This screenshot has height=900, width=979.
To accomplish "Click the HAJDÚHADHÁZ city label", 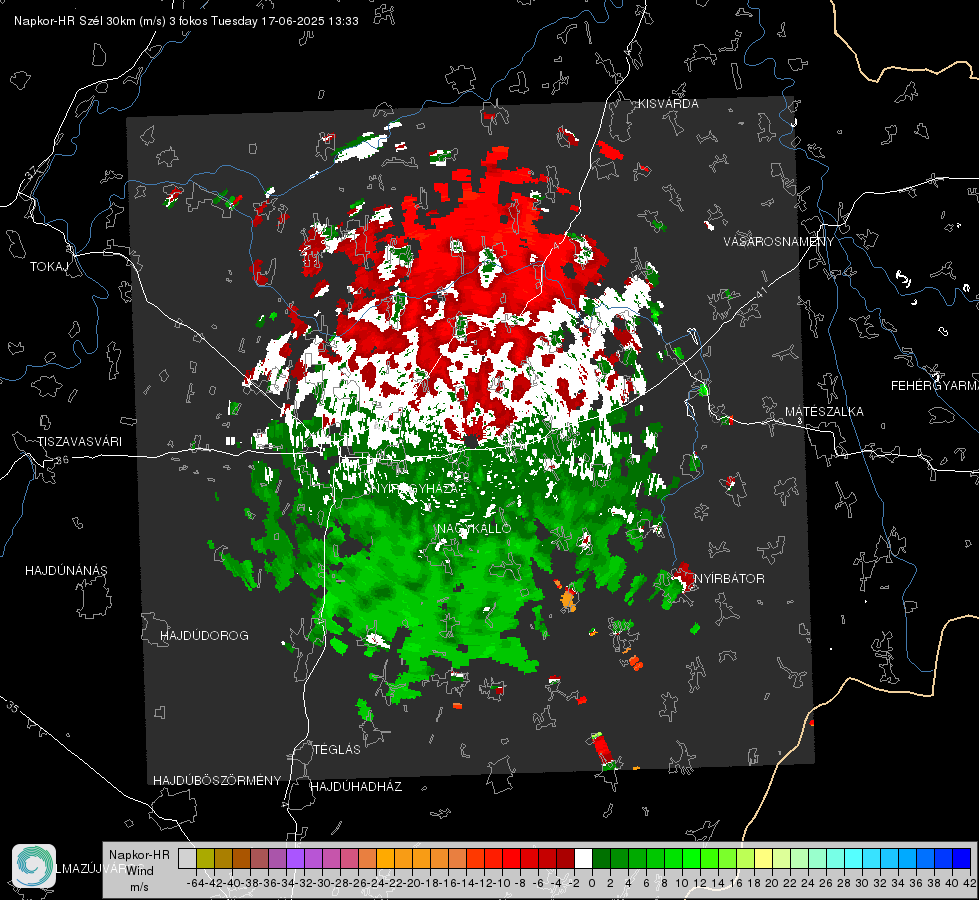I will [356, 787].
